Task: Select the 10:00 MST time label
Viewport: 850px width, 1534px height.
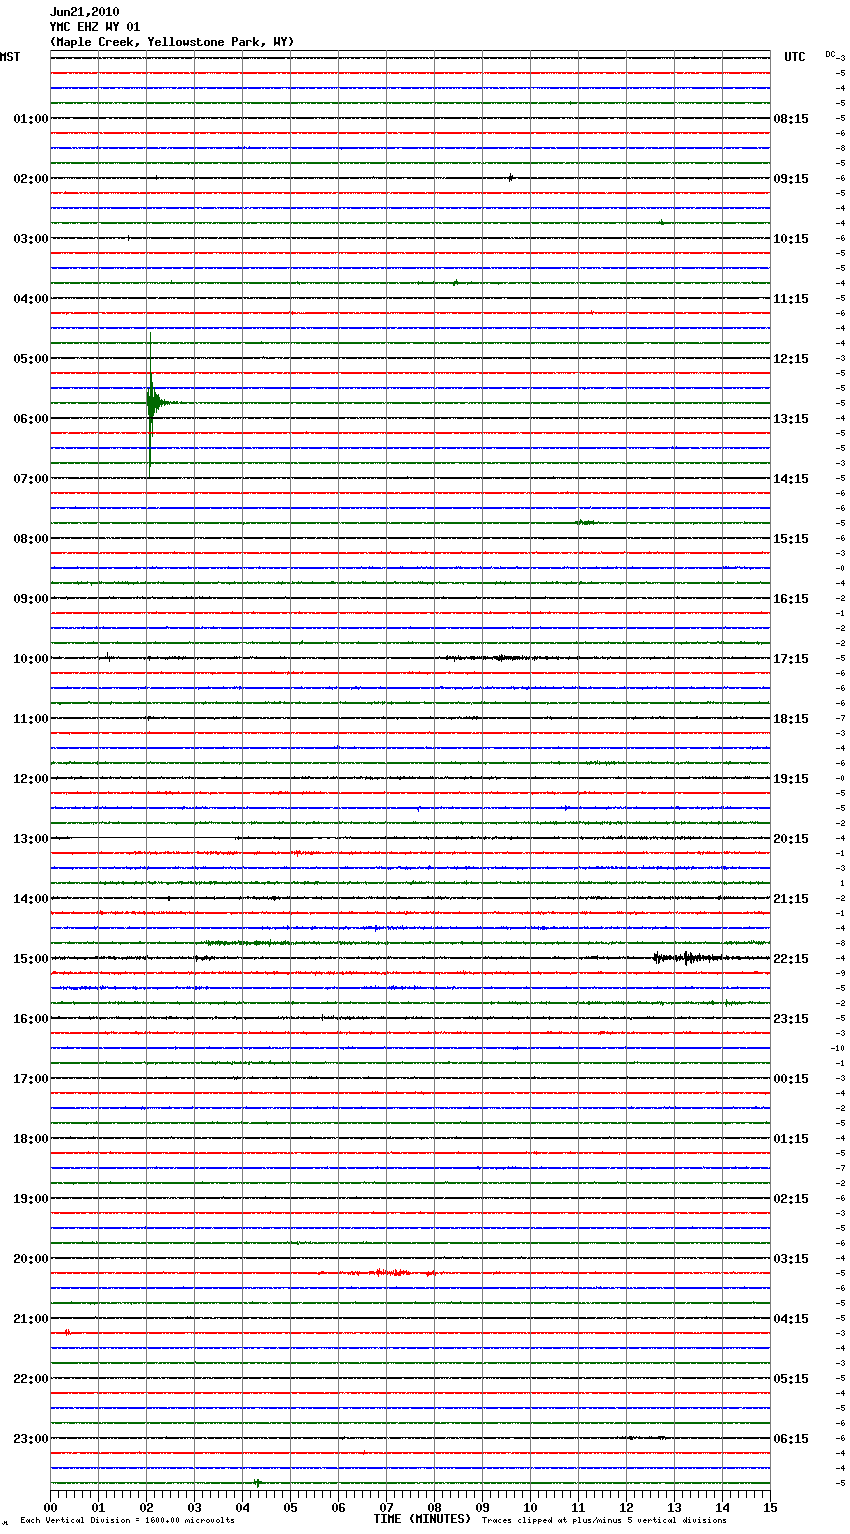Action: click(x=30, y=659)
